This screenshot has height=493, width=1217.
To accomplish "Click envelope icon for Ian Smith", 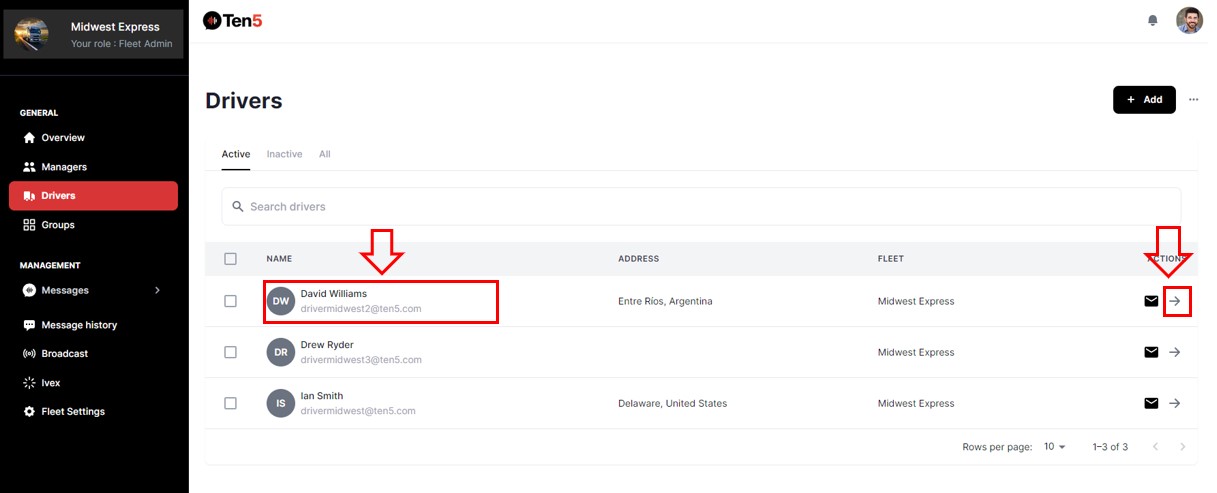I will (x=1151, y=403).
